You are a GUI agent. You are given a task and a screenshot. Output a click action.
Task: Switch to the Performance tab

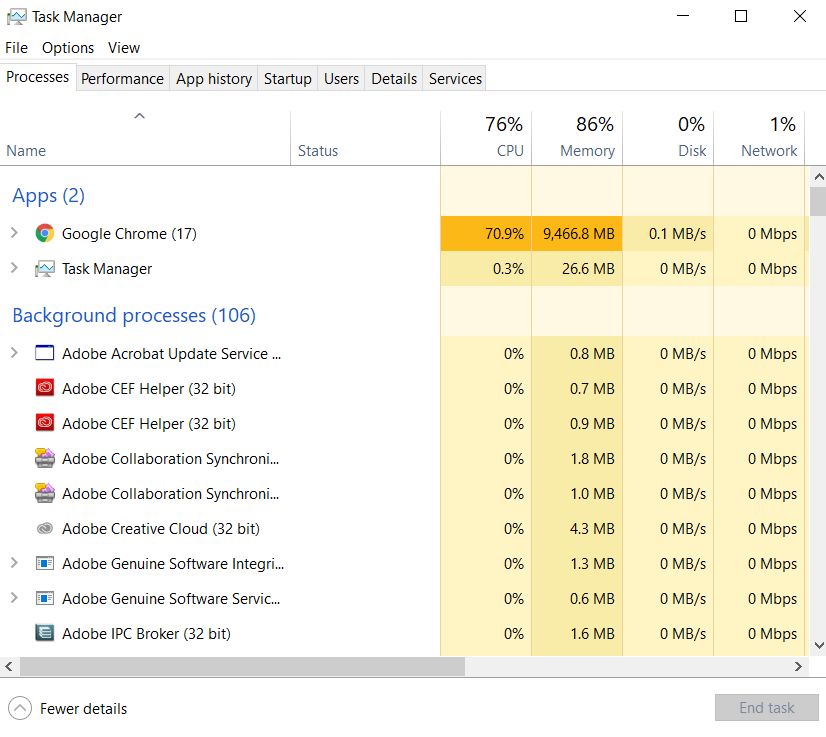pyautogui.click(x=122, y=79)
